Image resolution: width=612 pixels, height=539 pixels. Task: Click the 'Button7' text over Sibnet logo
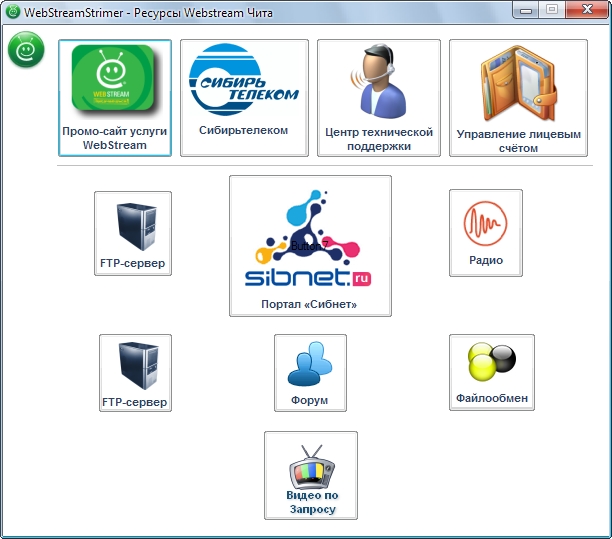click(309, 245)
